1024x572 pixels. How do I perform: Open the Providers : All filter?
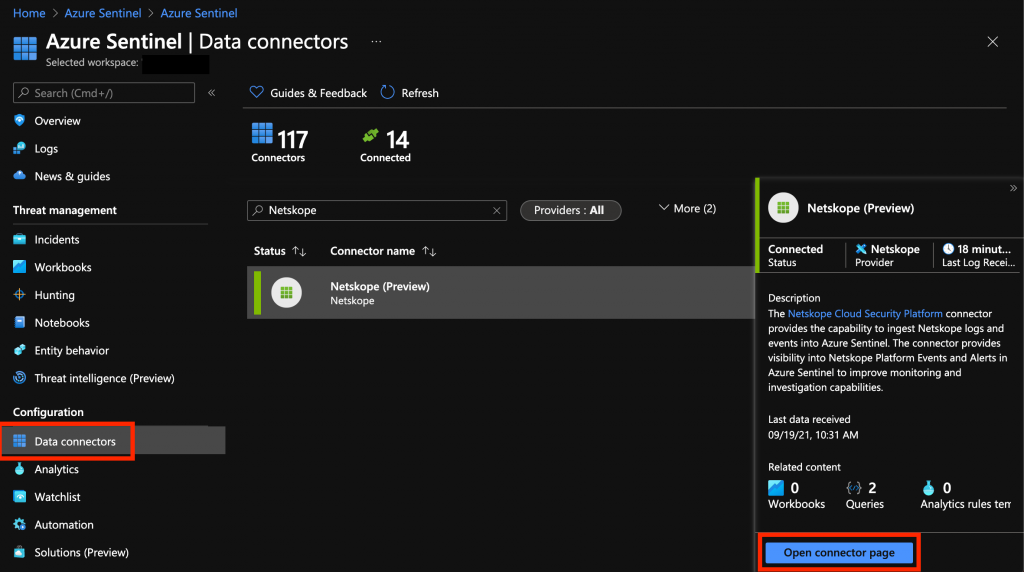point(570,210)
